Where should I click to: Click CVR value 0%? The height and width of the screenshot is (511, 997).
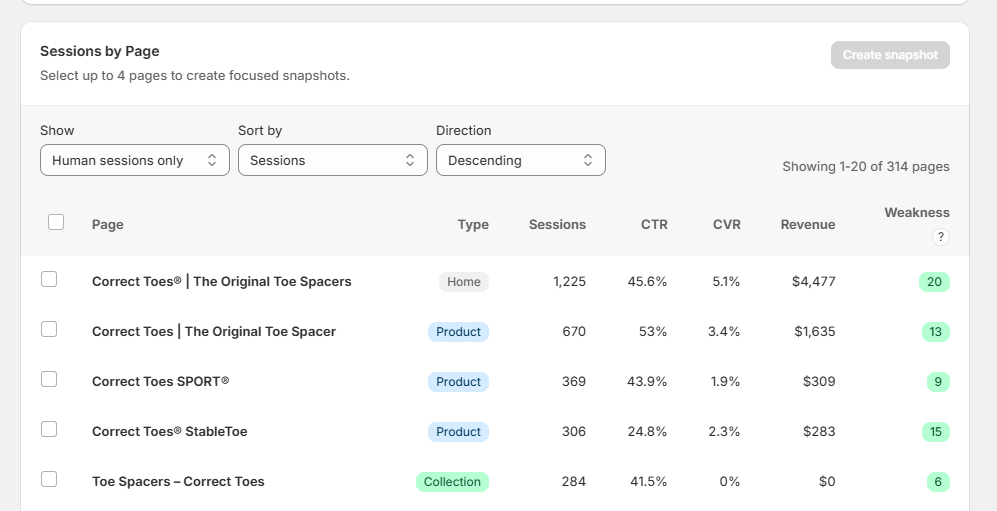pos(730,482)
